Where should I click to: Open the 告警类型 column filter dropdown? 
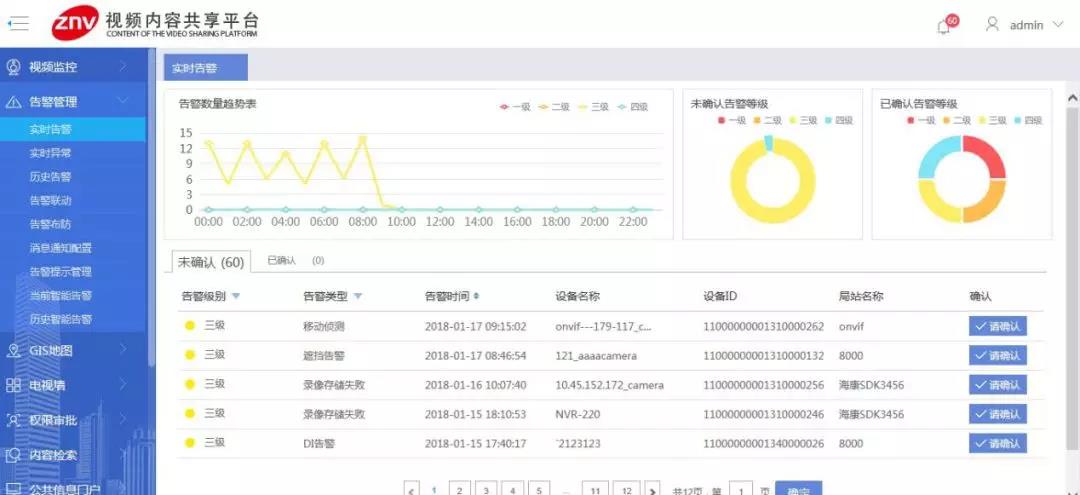coord(358,296)
